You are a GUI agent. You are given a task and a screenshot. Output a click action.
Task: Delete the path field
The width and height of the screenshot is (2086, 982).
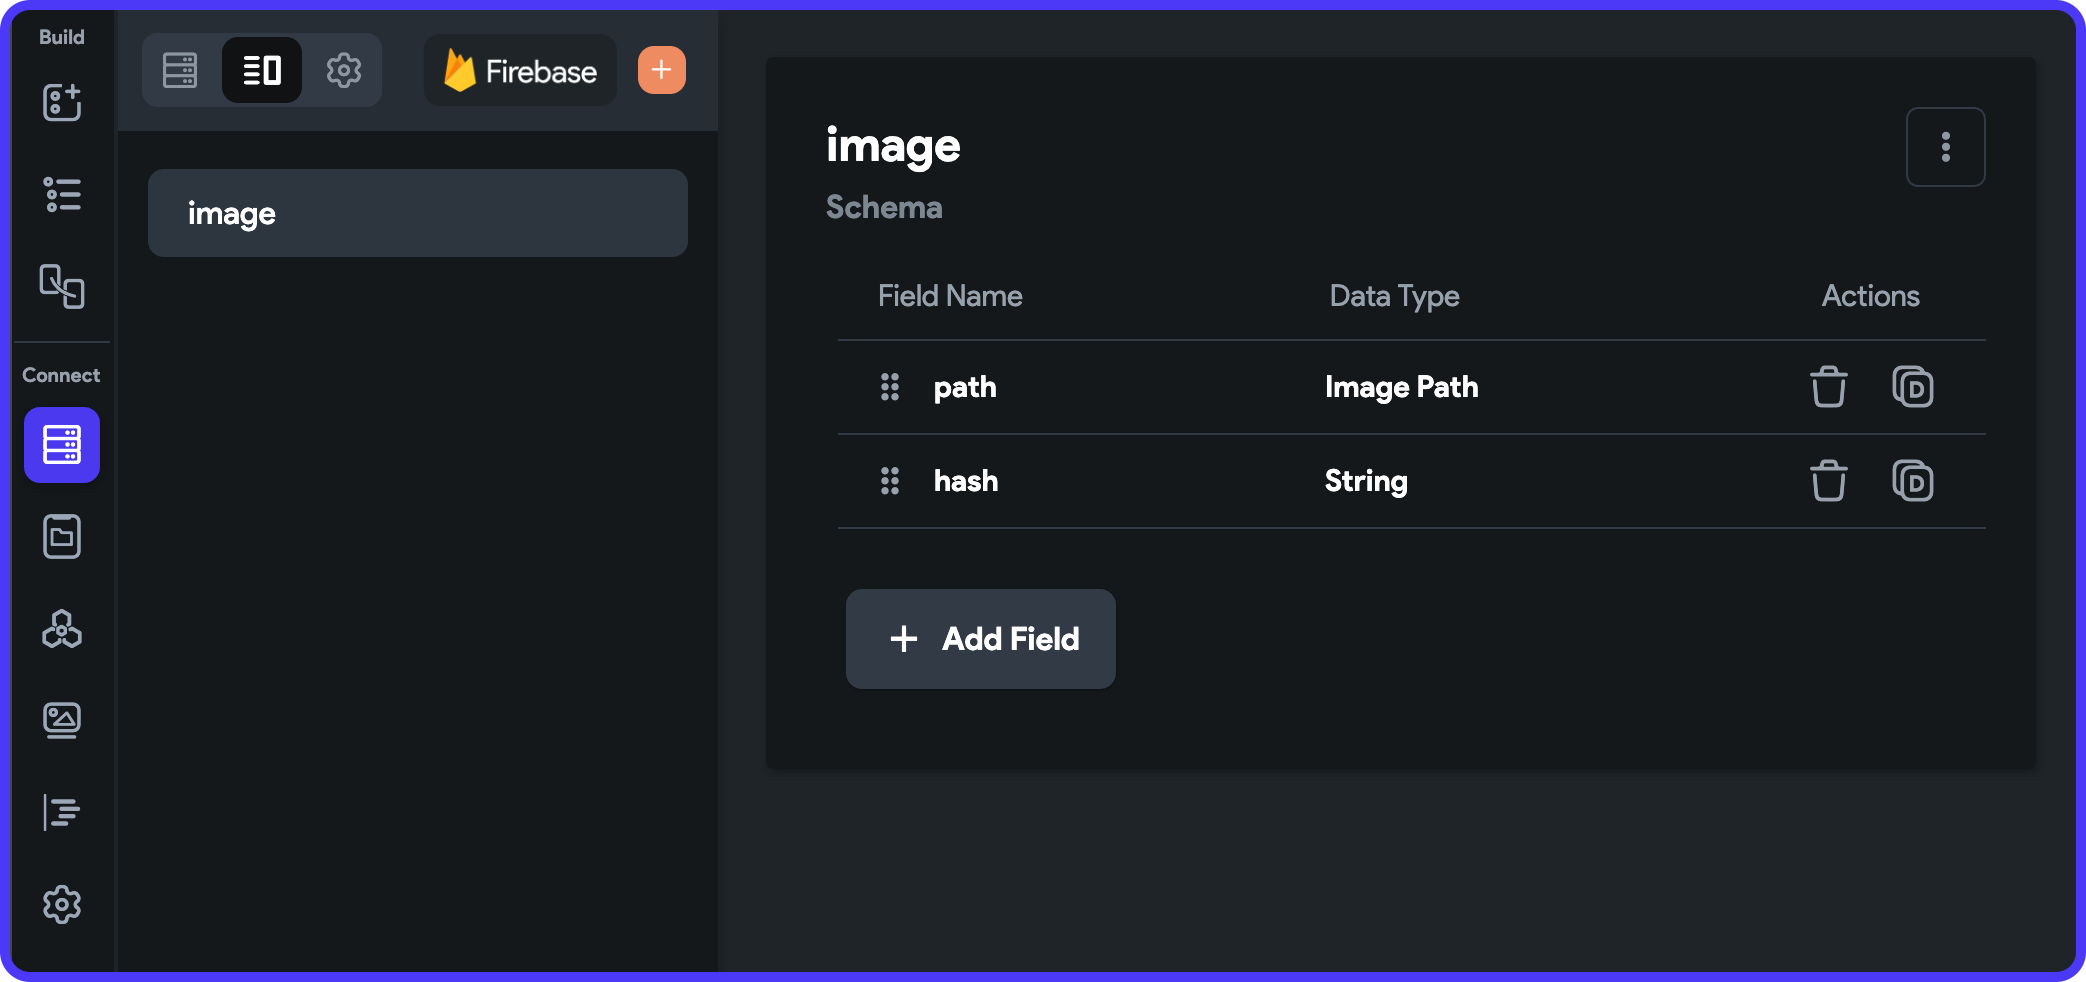[x=1829, y=387]
